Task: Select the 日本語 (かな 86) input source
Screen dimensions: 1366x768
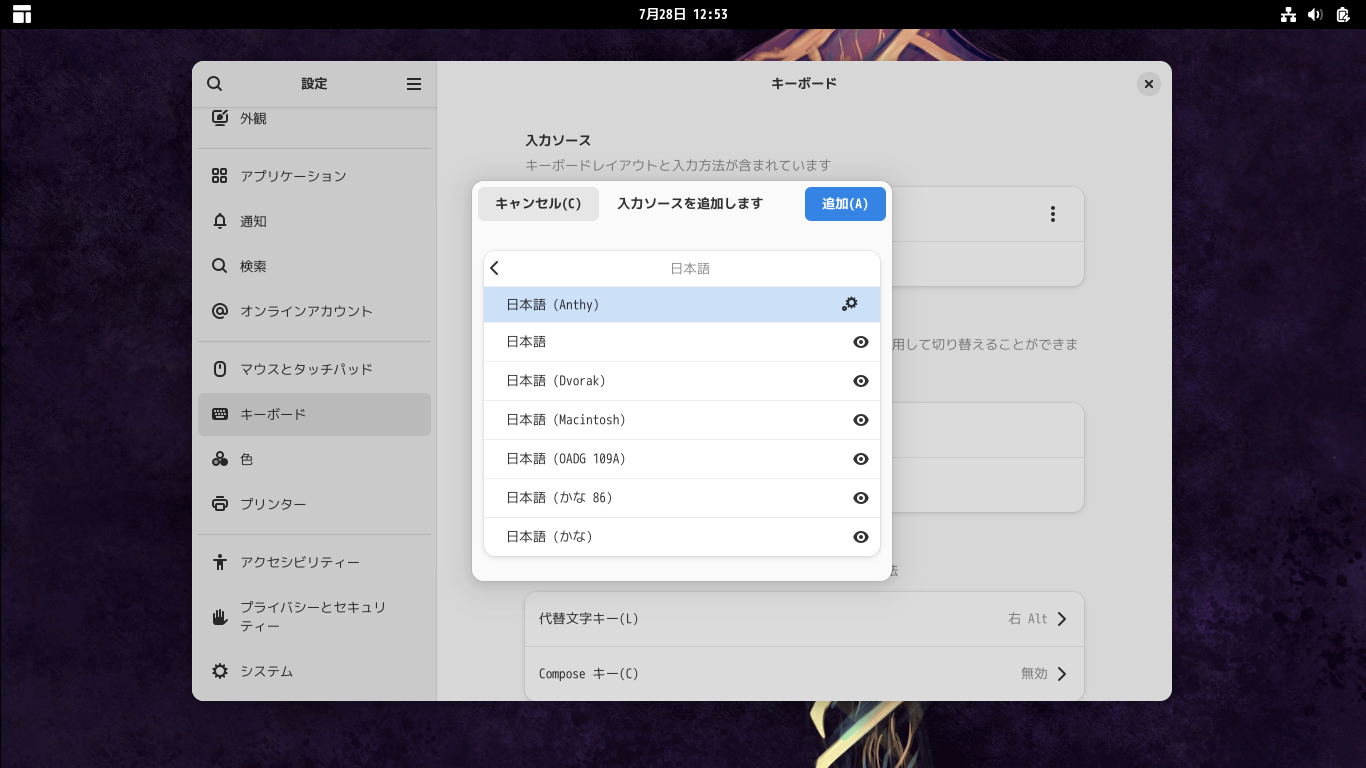Action: (682, 498)
